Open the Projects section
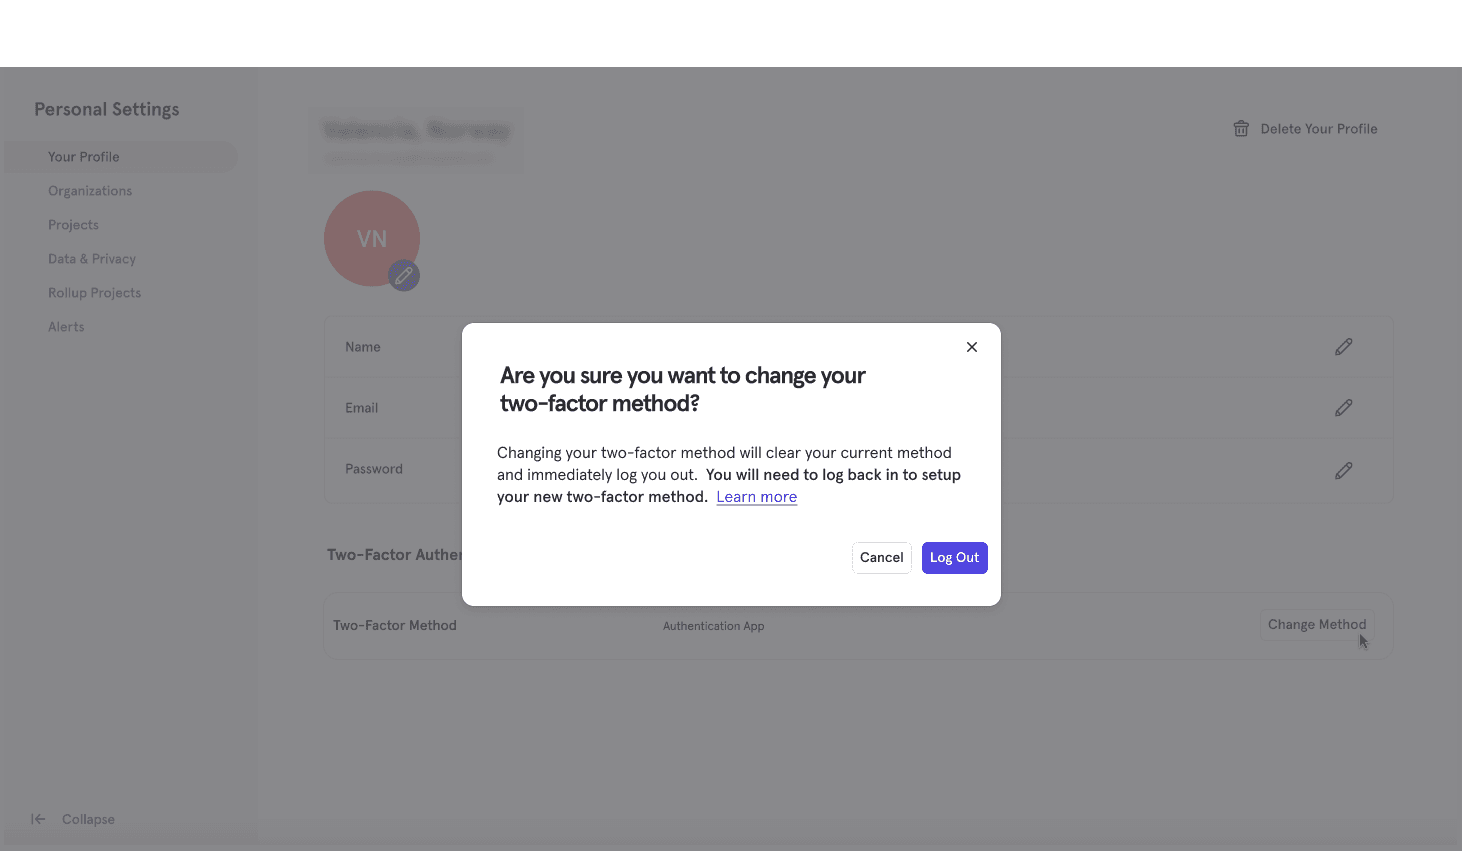The image size is (1462, 851). (73, 224)
